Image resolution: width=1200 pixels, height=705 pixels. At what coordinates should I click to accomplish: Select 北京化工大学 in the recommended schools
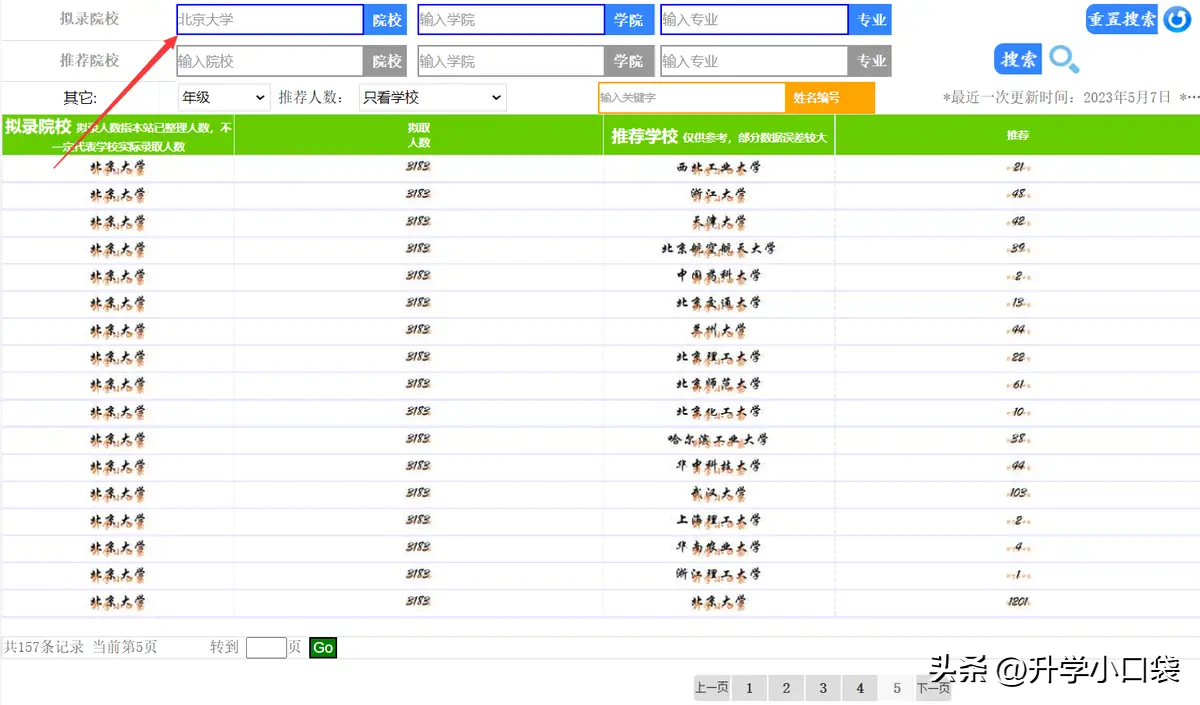(x=718, y=412)
